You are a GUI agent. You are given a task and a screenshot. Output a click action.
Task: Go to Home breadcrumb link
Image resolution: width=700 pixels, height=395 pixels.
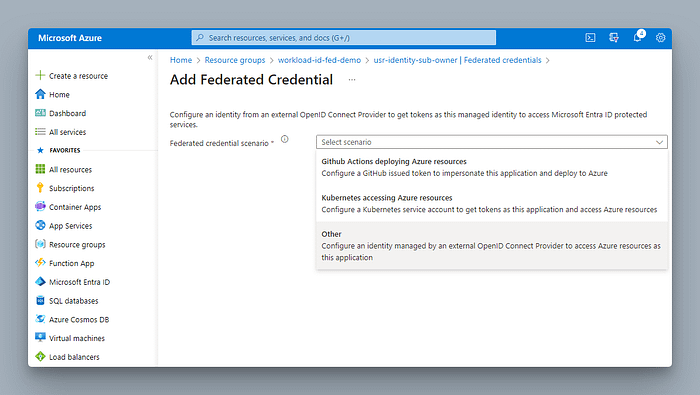click(181, 60)
